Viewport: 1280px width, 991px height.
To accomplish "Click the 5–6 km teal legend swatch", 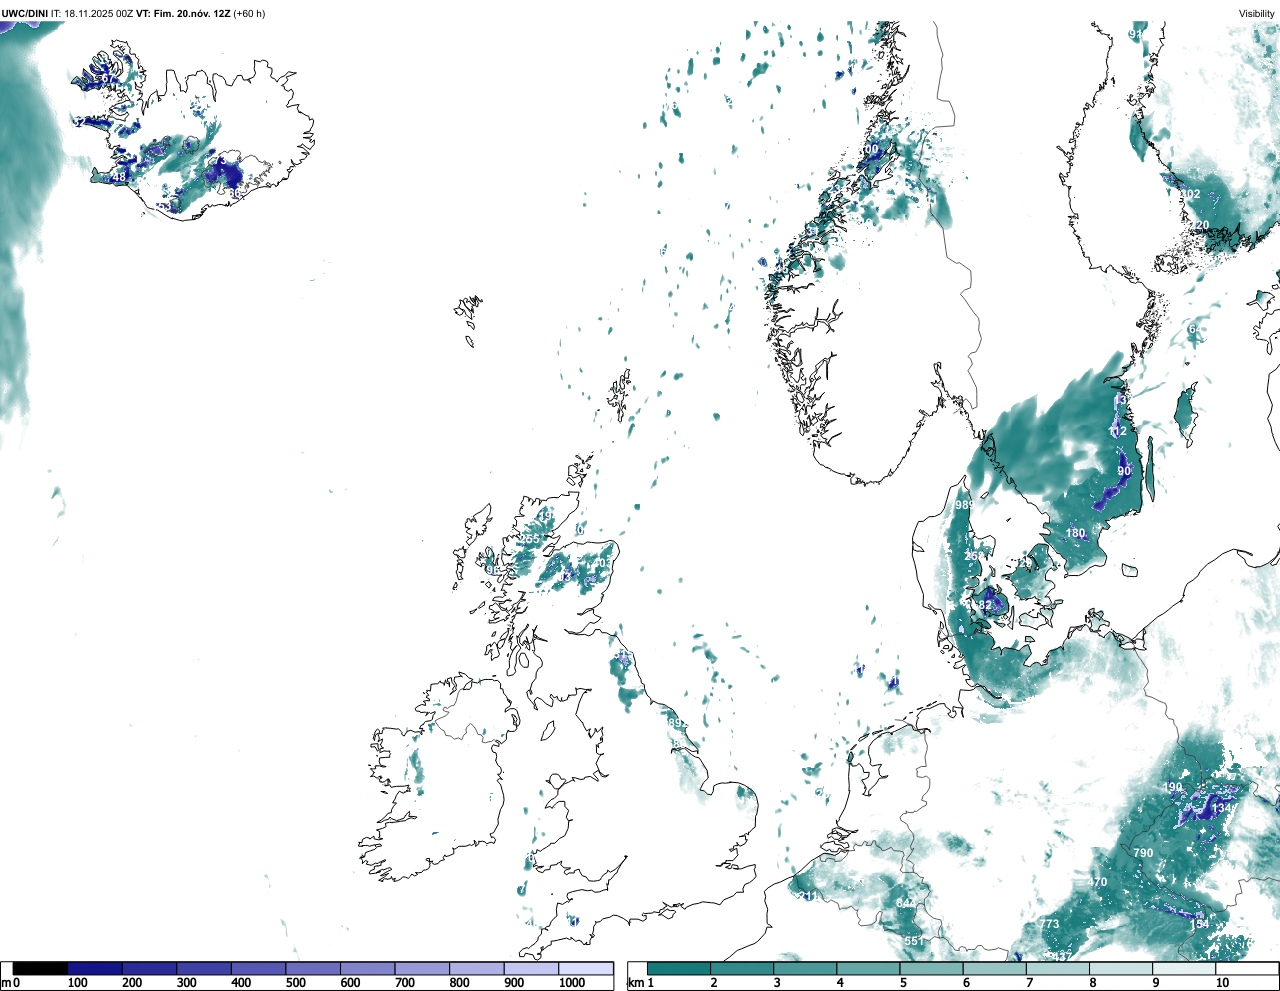I will tap(932, 968).
